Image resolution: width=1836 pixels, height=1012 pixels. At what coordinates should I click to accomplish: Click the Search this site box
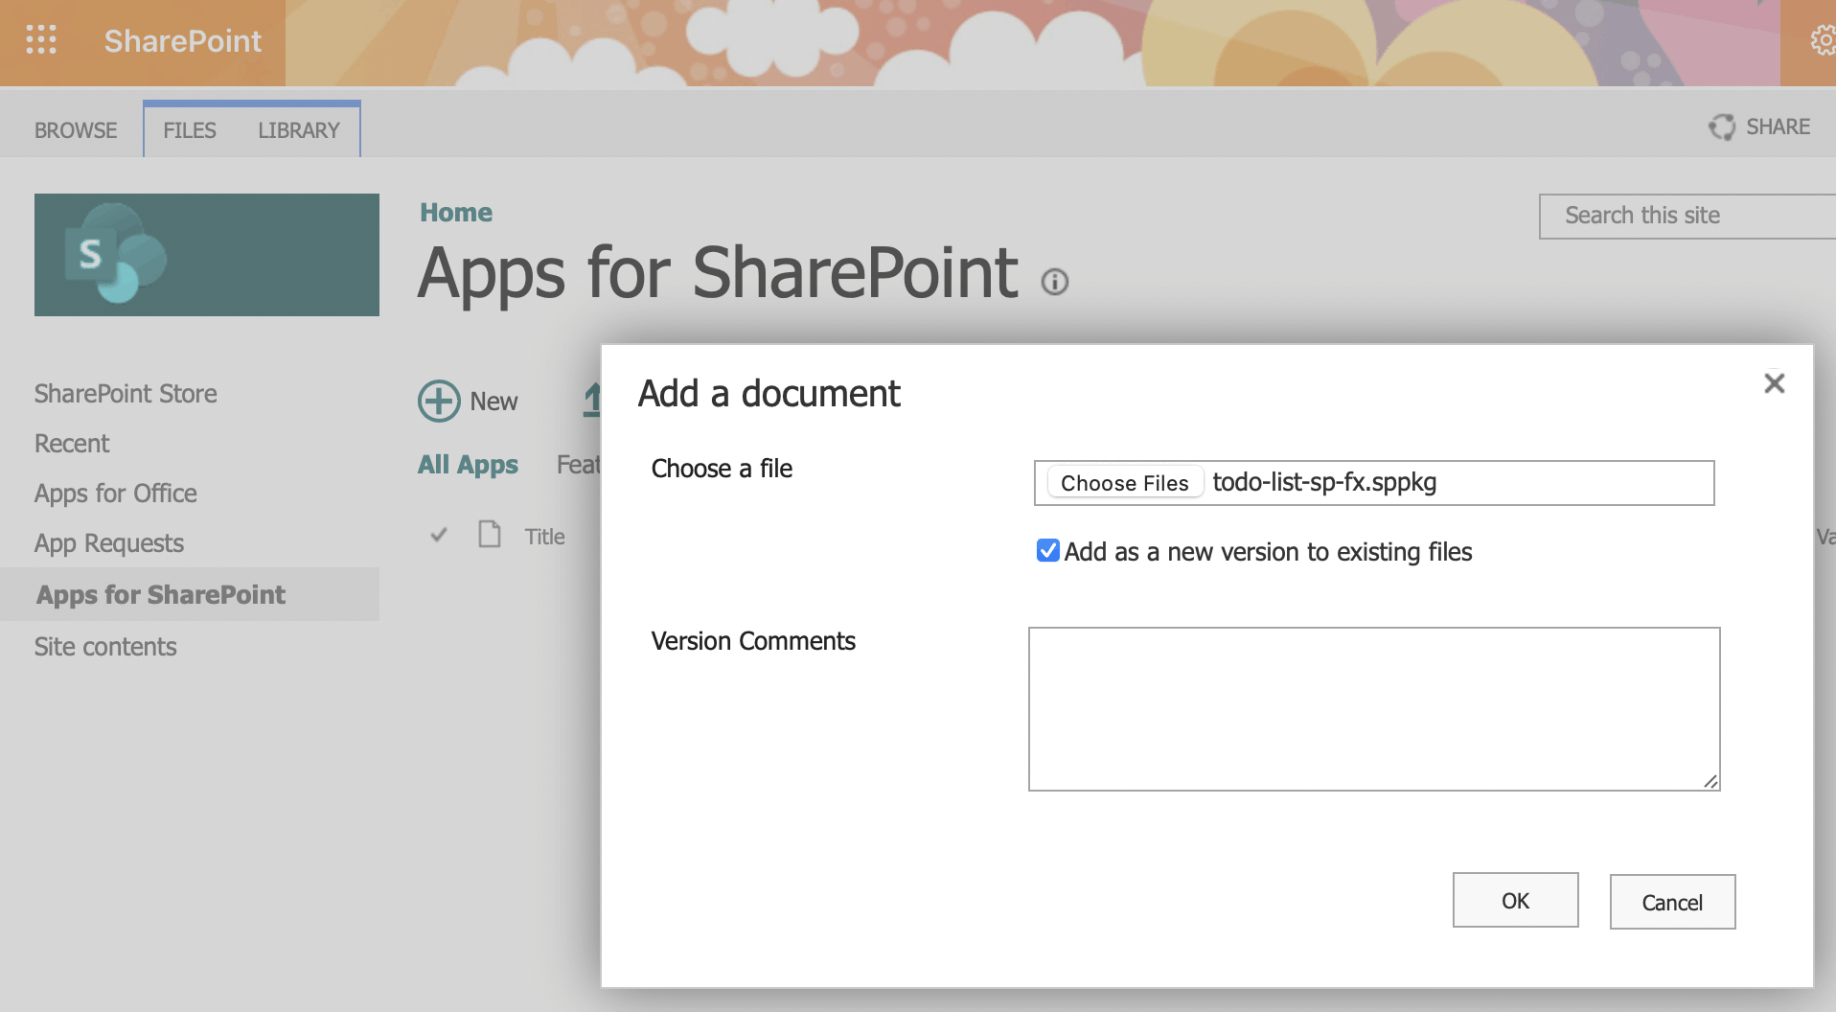pyautogui.click(x=1686, y=216)
